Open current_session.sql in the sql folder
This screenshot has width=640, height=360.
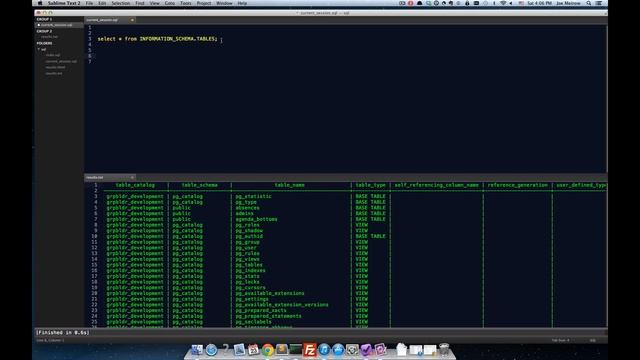click(61, 61)
